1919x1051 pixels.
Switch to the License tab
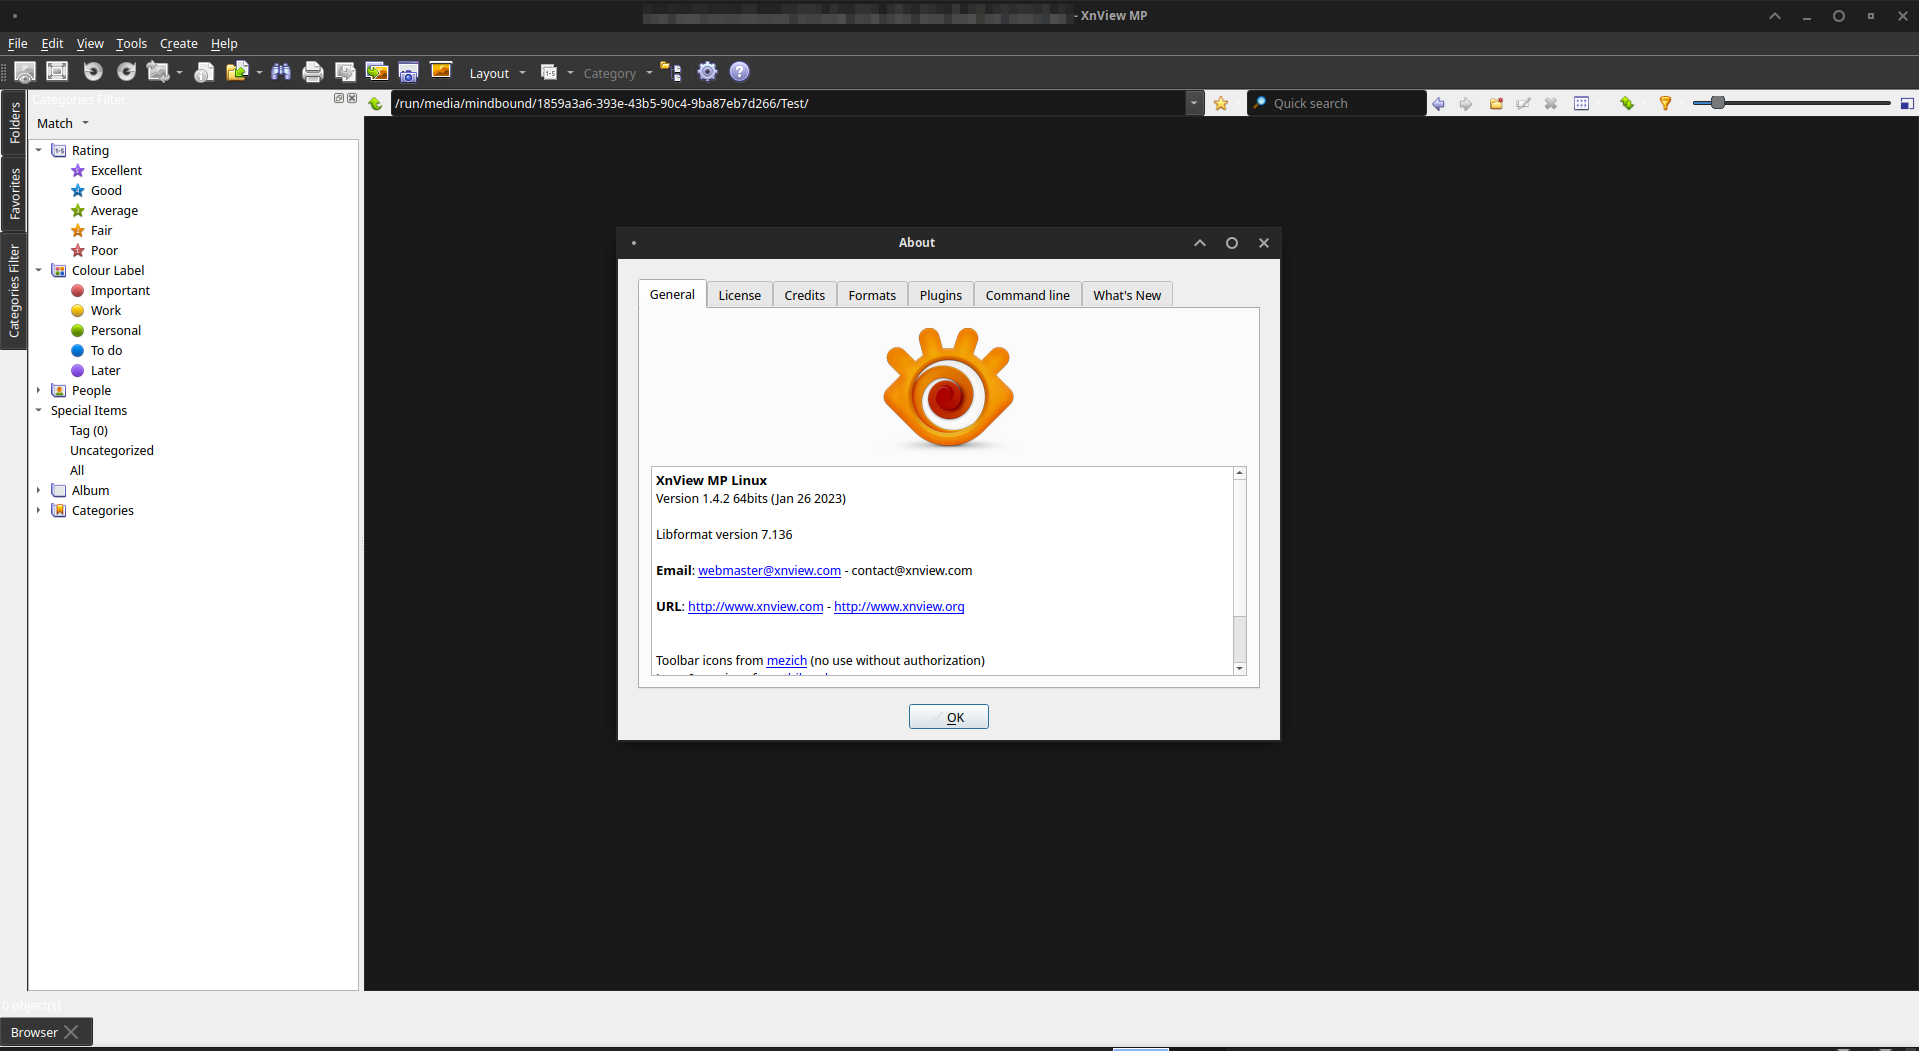(x=740, y=295)
